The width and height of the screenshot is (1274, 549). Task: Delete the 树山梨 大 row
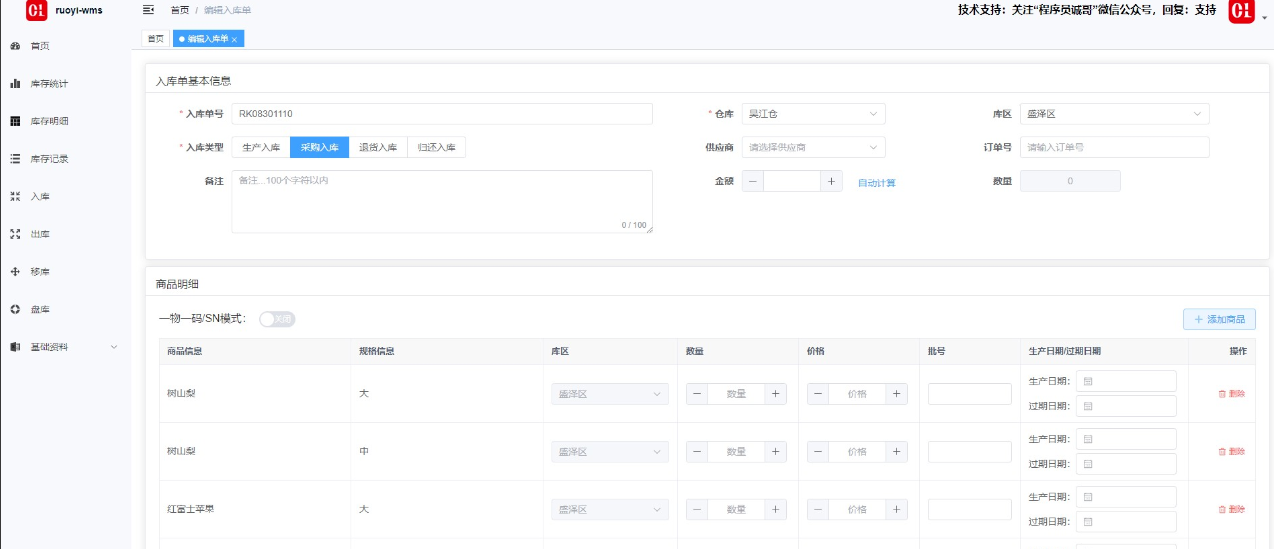tap(1232, 394)
